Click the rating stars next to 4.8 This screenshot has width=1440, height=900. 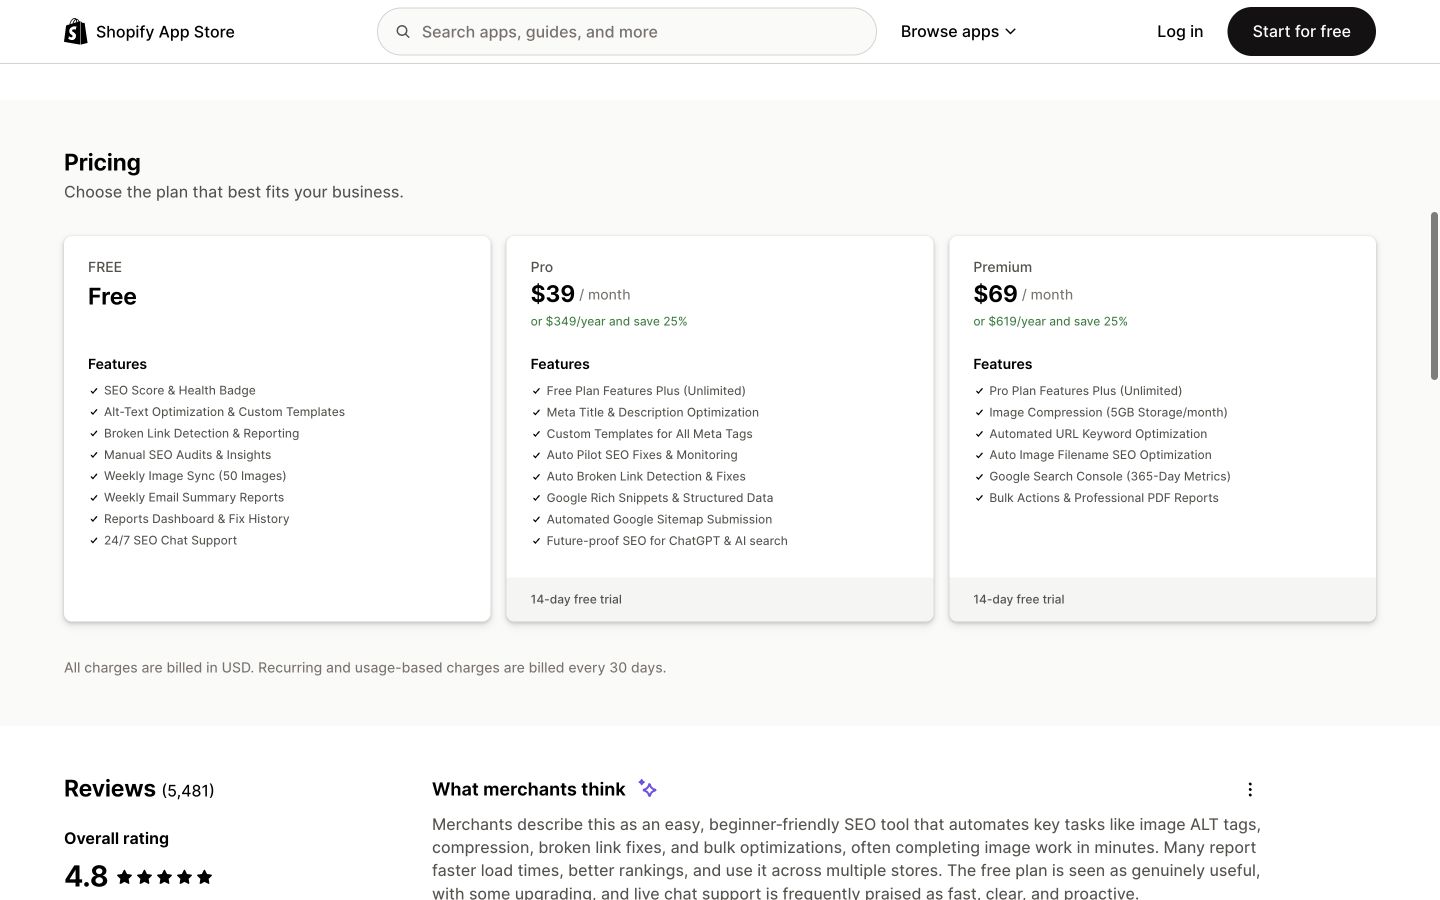tap(164, 877)
